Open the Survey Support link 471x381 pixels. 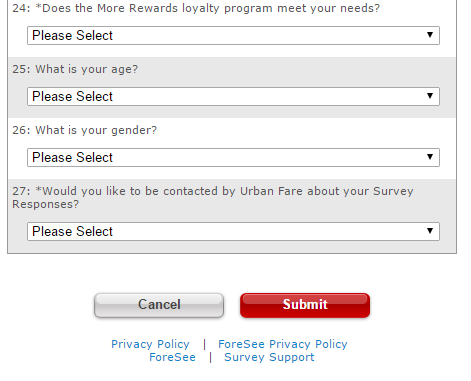tap(269, 357)
